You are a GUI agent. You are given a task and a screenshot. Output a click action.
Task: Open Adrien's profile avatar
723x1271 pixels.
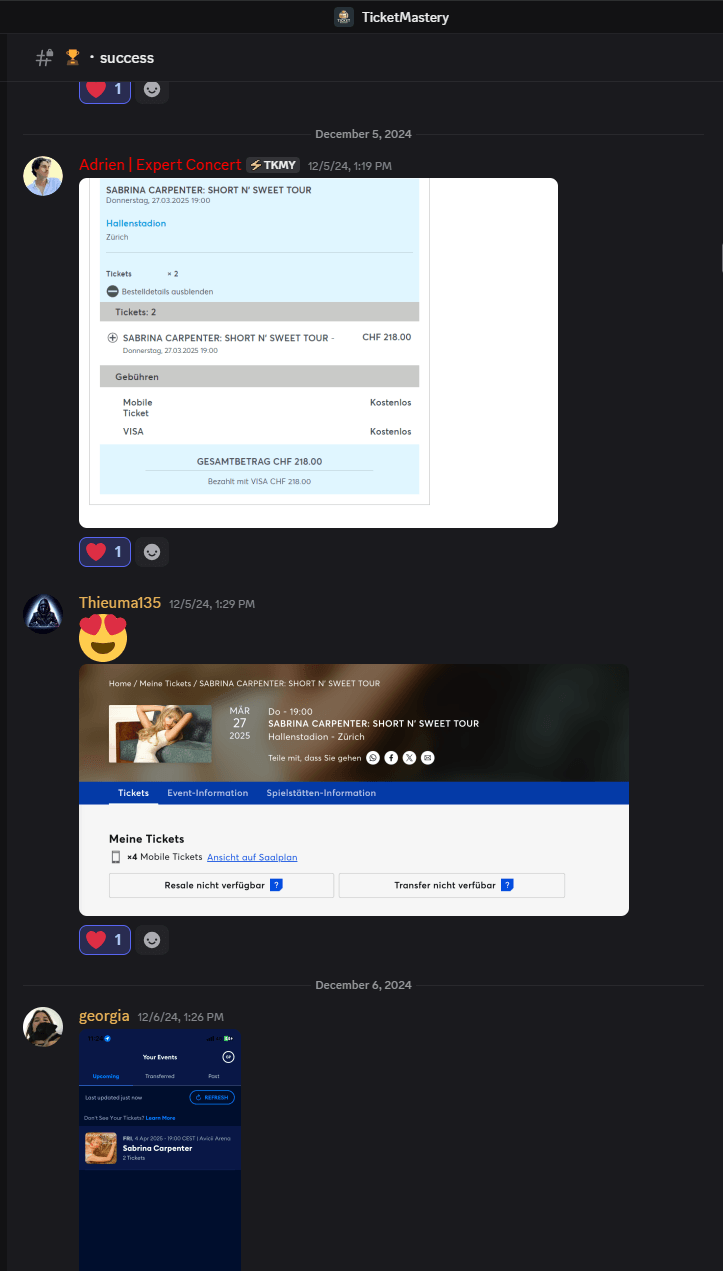point(43,176)
